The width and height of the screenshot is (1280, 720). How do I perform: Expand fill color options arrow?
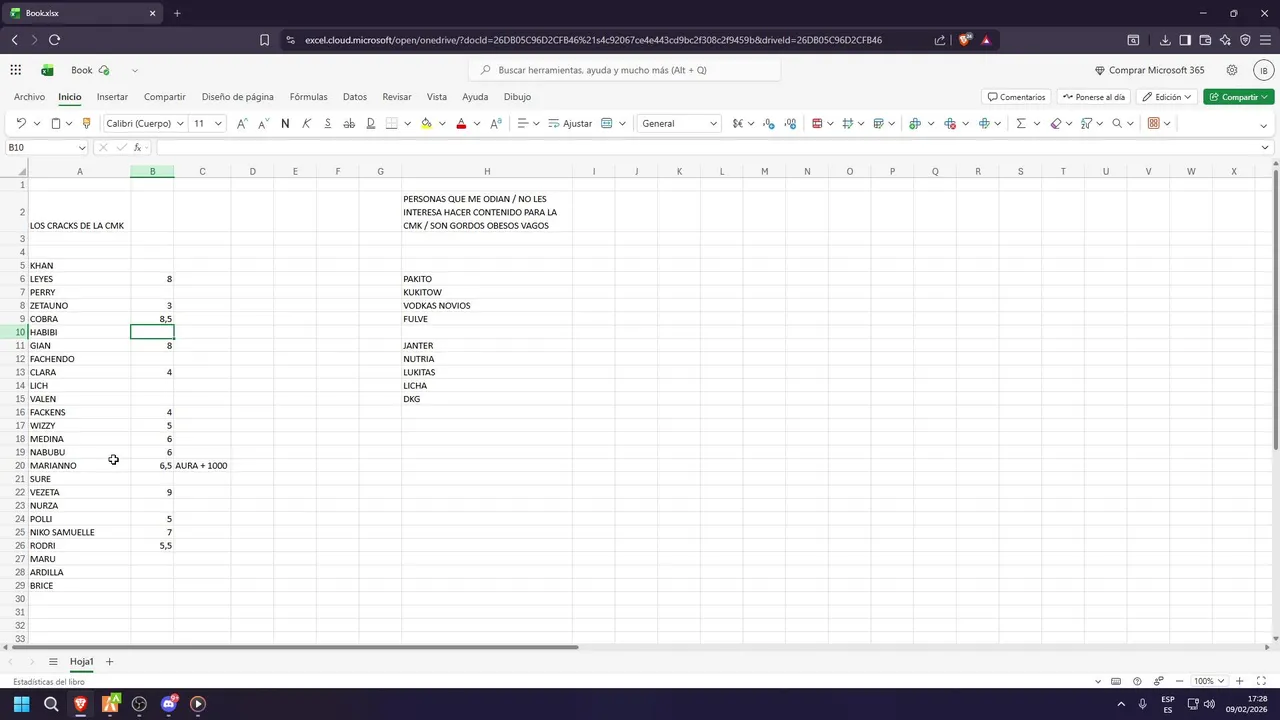tap(441, 123)
